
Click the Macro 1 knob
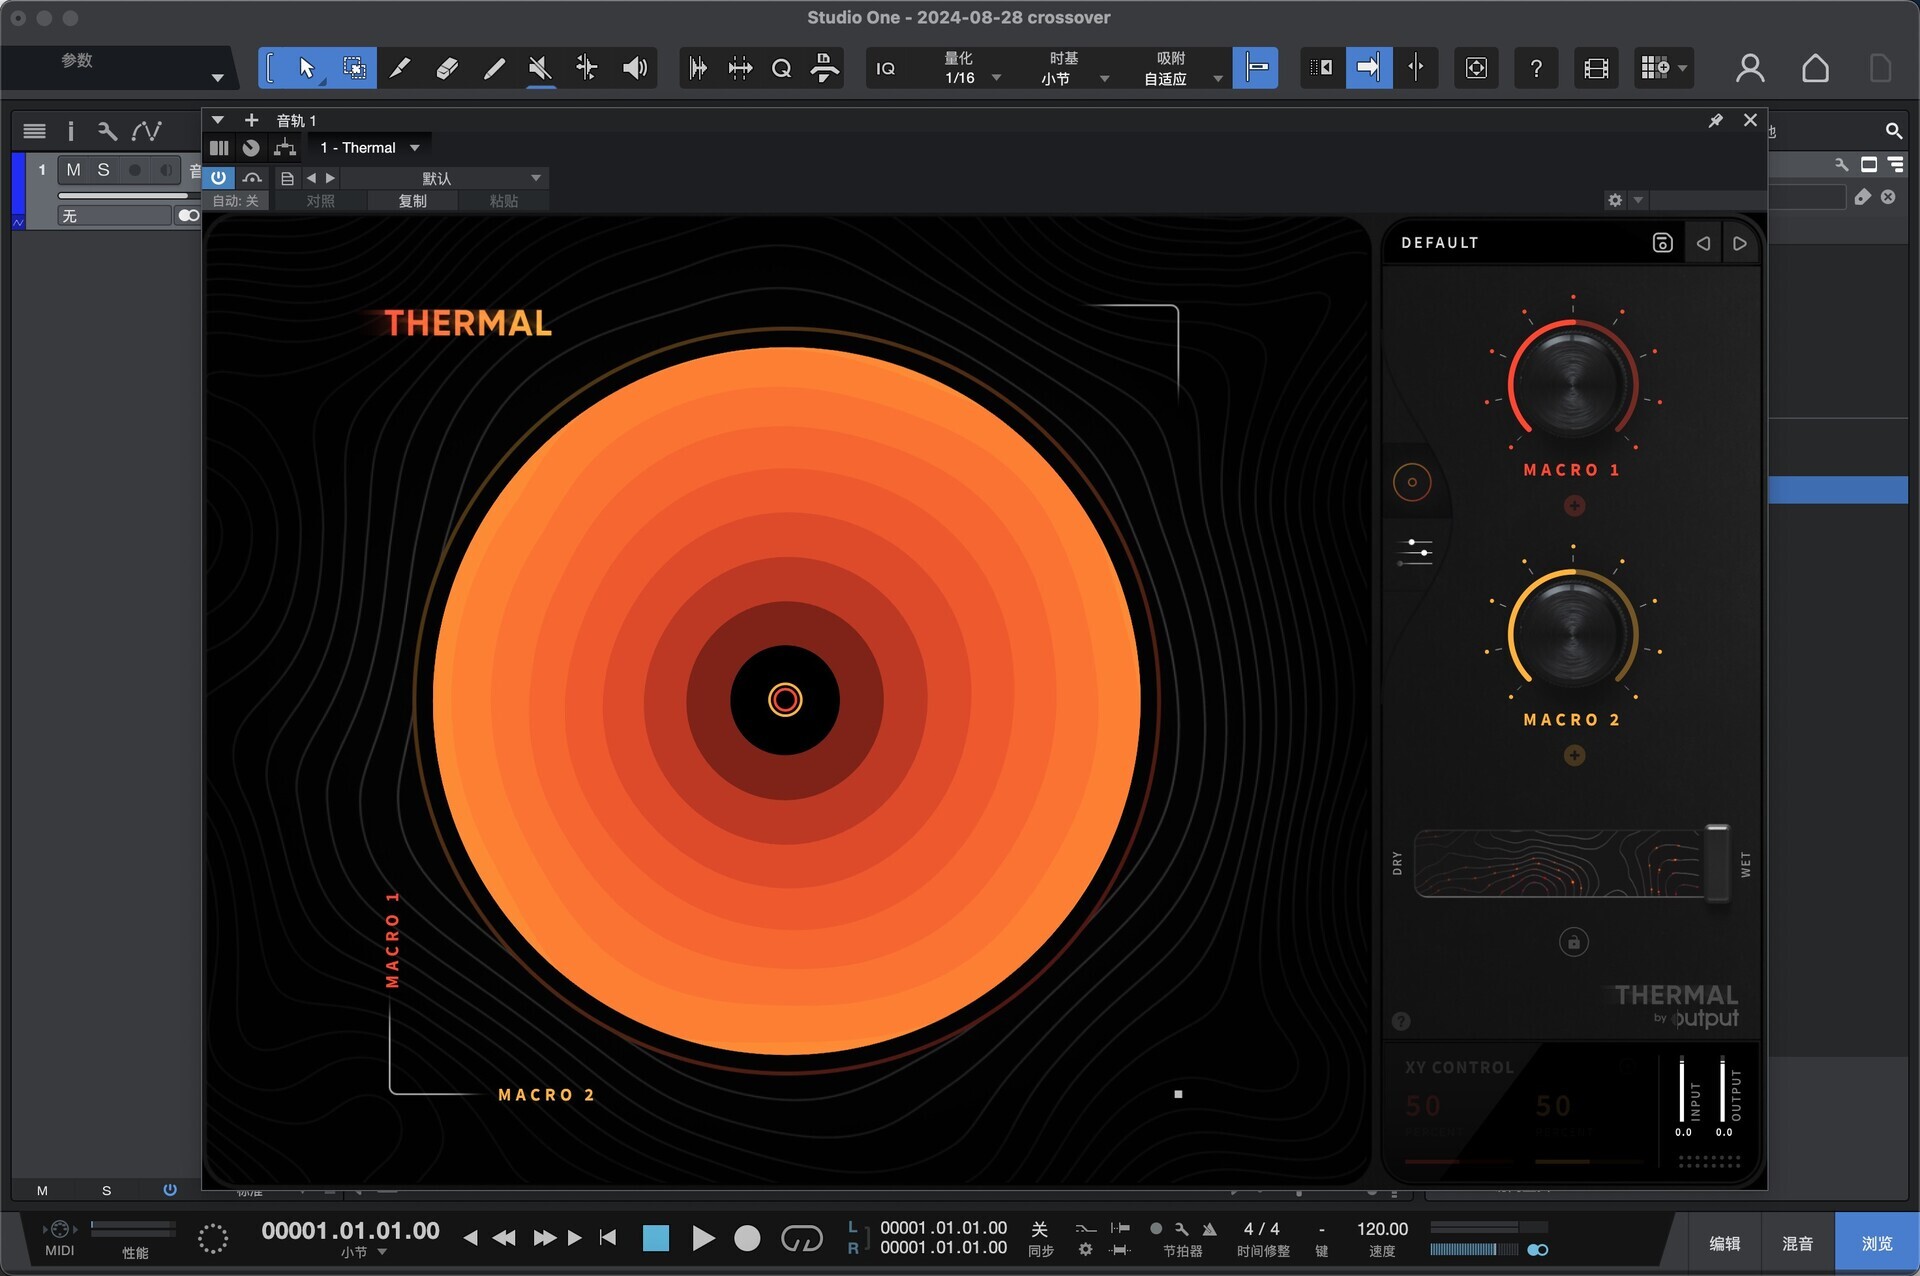(1573, 383)
